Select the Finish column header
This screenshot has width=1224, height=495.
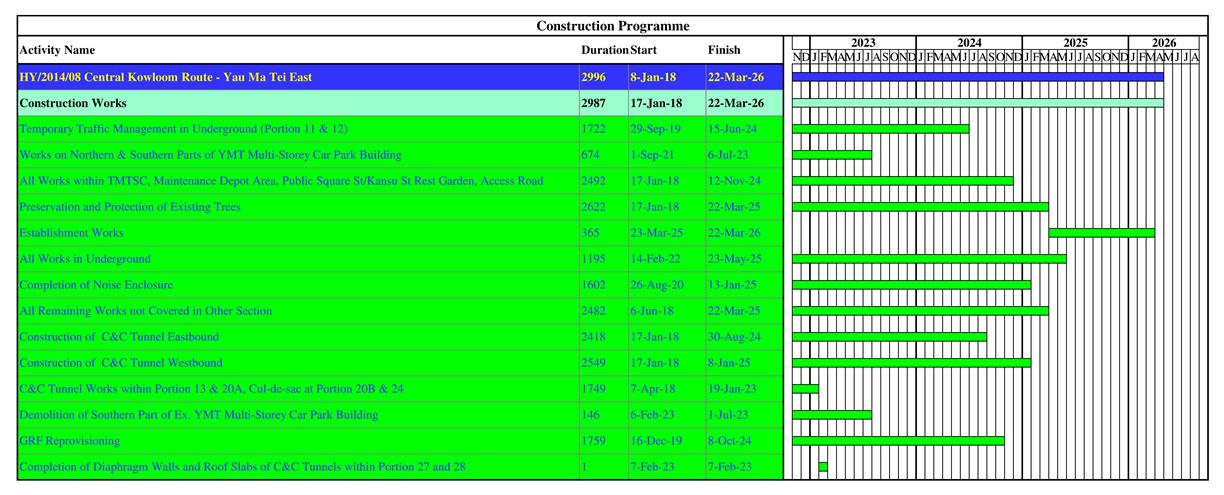click(724, 50)
